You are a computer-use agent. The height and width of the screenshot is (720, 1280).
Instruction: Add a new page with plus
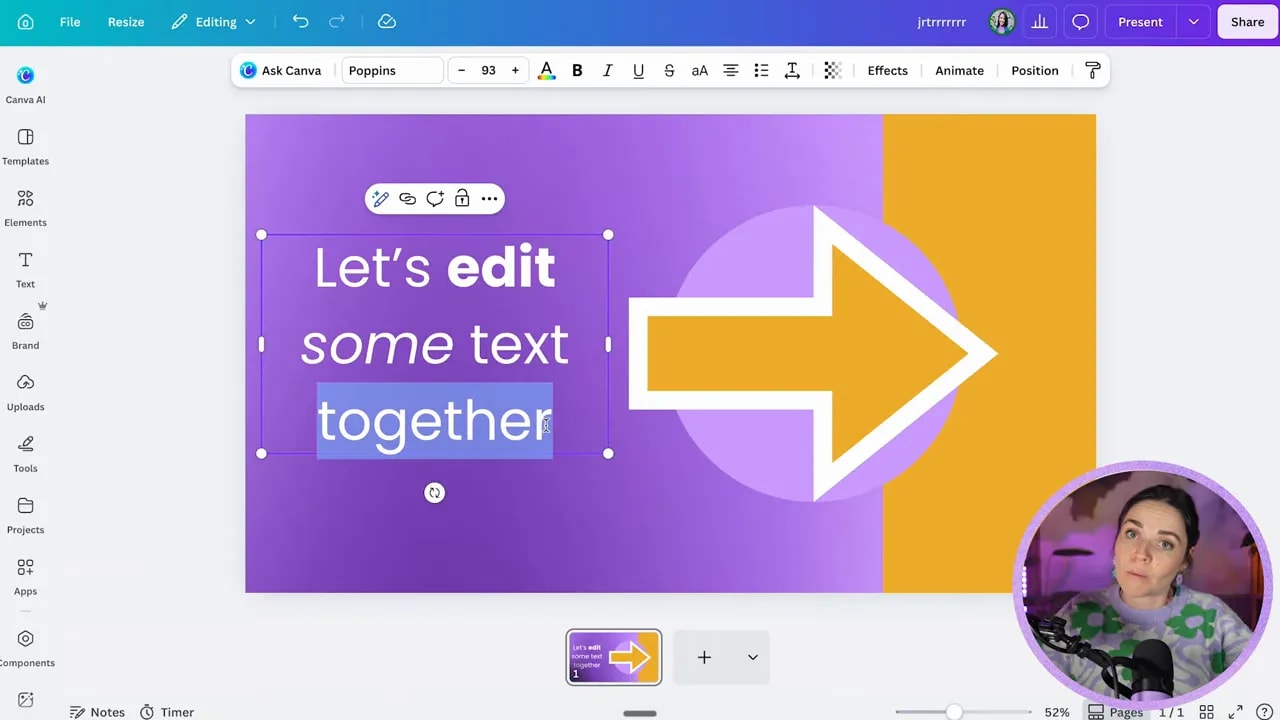coord(704,657)
